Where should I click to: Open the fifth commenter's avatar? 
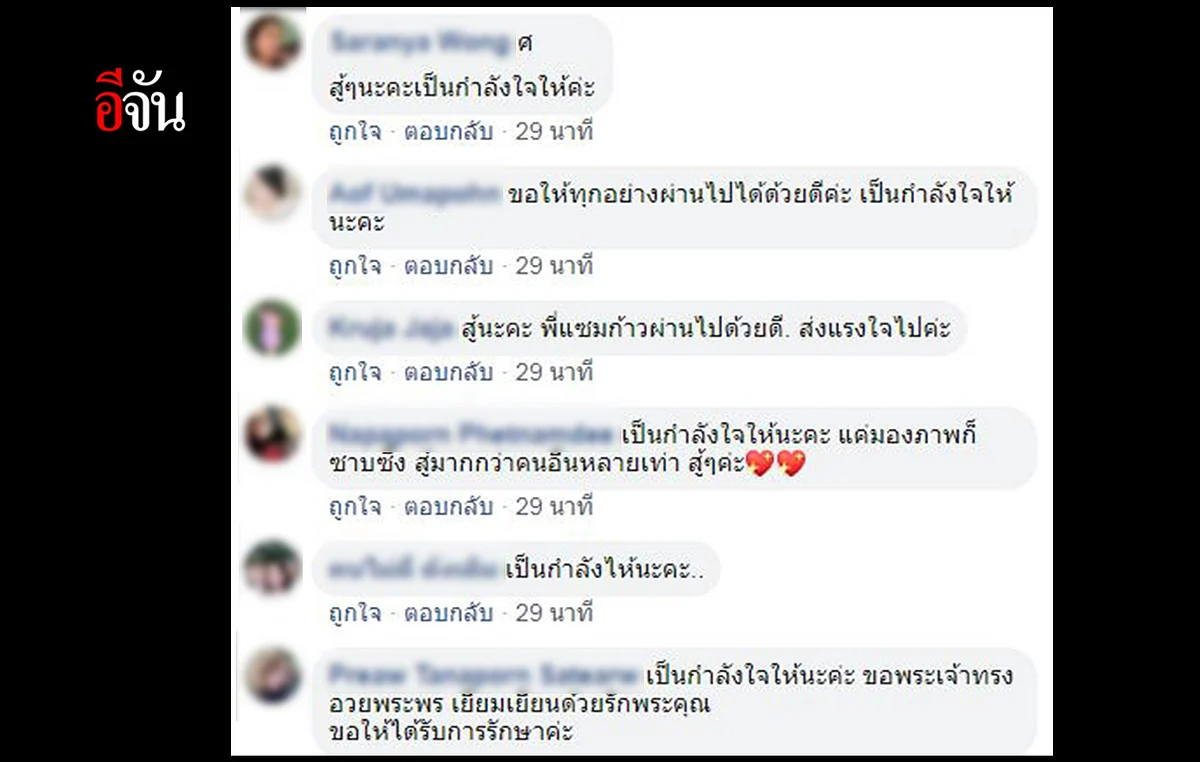point(272,568)
